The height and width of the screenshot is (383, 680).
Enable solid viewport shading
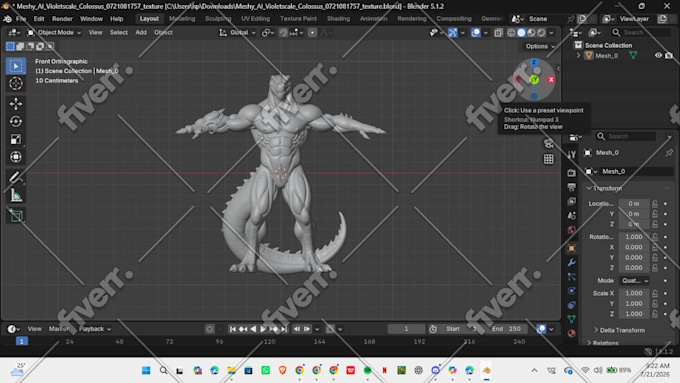point(521,33)
